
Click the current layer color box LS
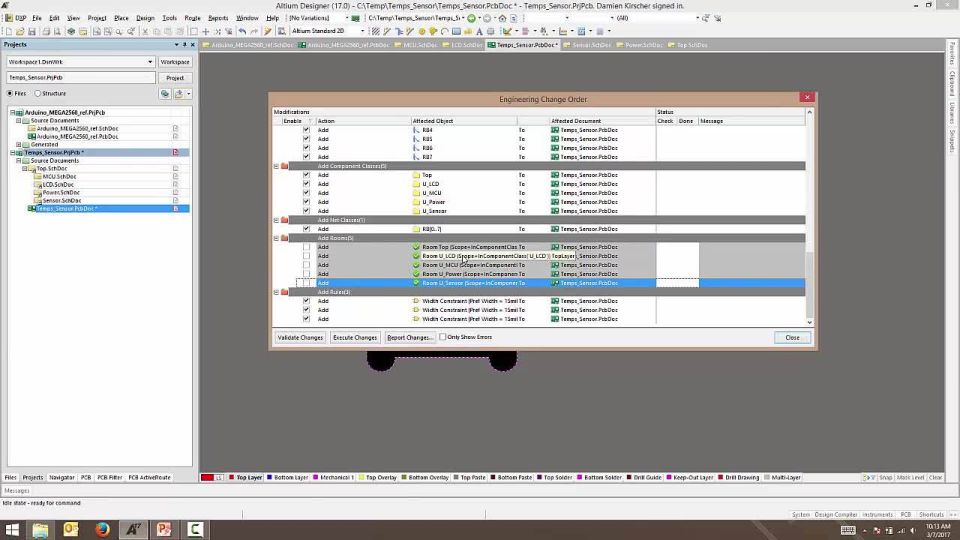tap(212, 478)
